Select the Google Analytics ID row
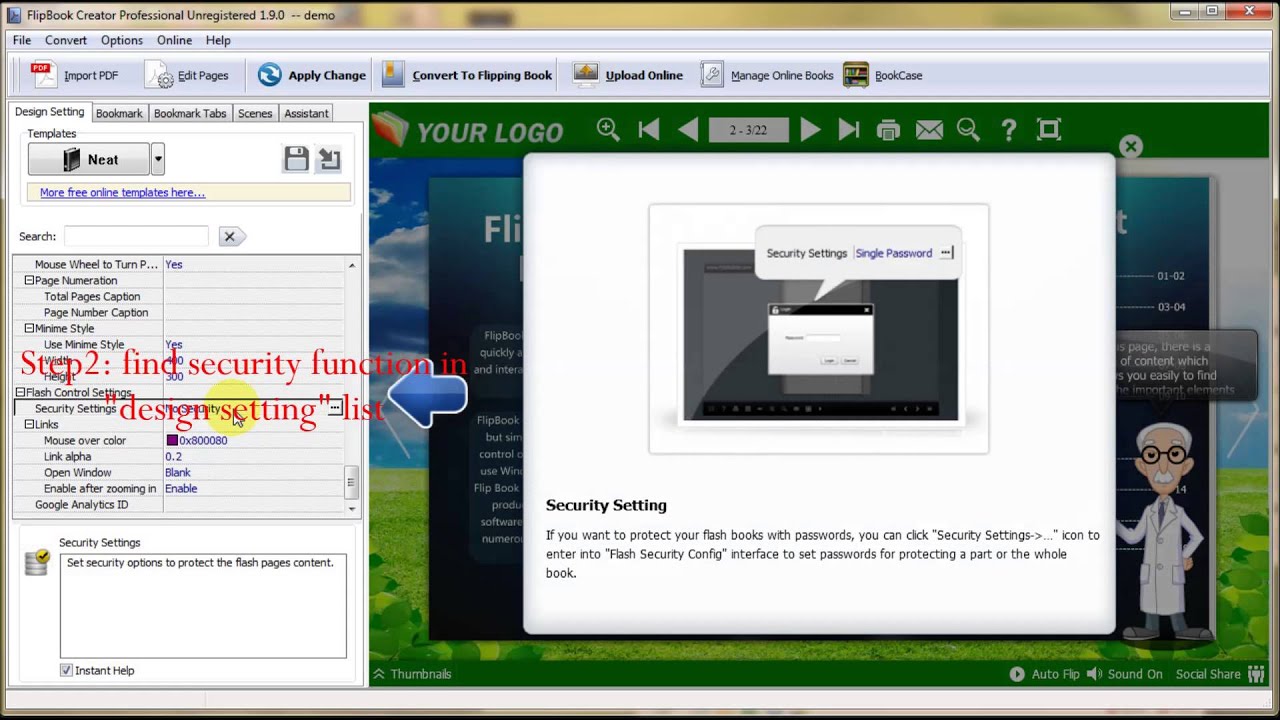This screenshot has height=720, width=1280. [179, 504]
